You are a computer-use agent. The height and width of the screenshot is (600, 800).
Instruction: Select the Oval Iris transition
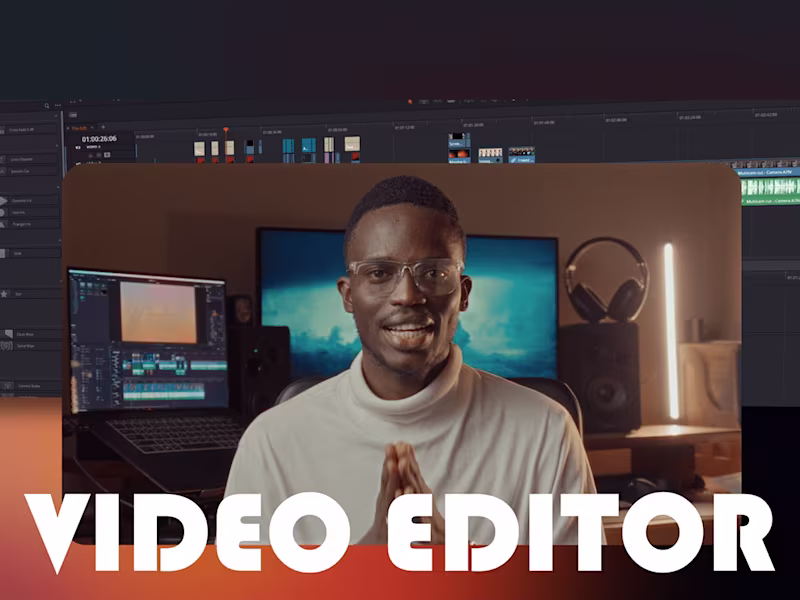click(x=30, y=212)
